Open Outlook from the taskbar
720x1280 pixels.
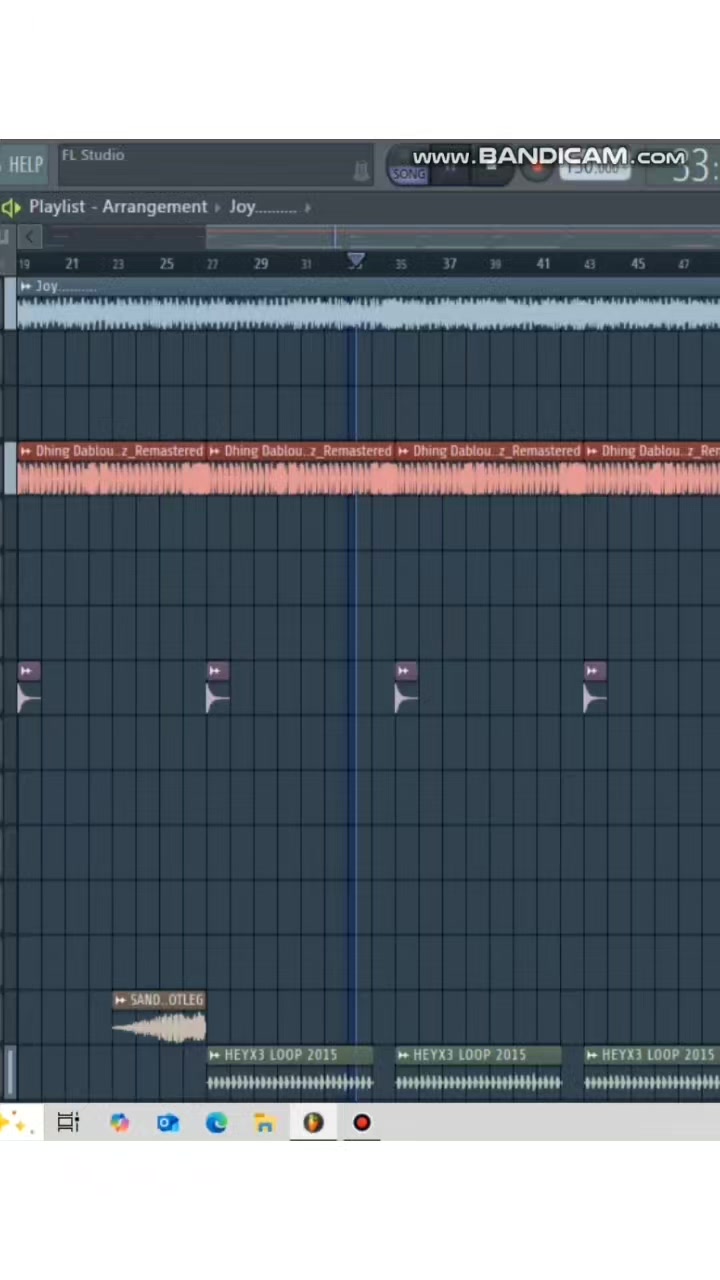click(168, 1123)
